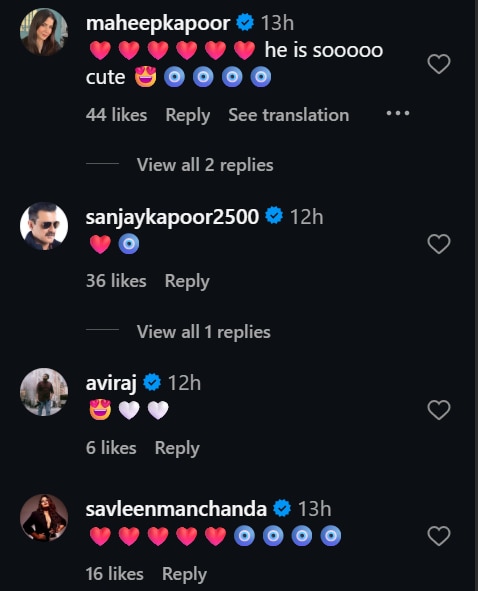Open the aviraj username link
Screen dimensions: 478x591
[111, 383]
